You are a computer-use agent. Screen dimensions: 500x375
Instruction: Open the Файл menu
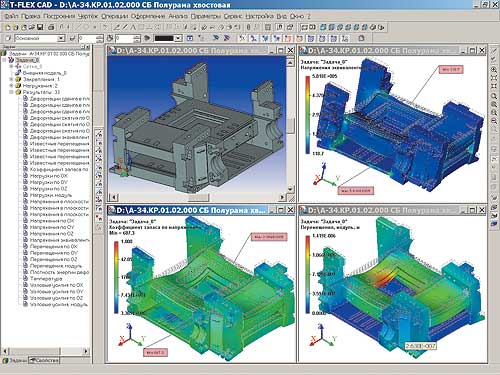pos(11,16)
